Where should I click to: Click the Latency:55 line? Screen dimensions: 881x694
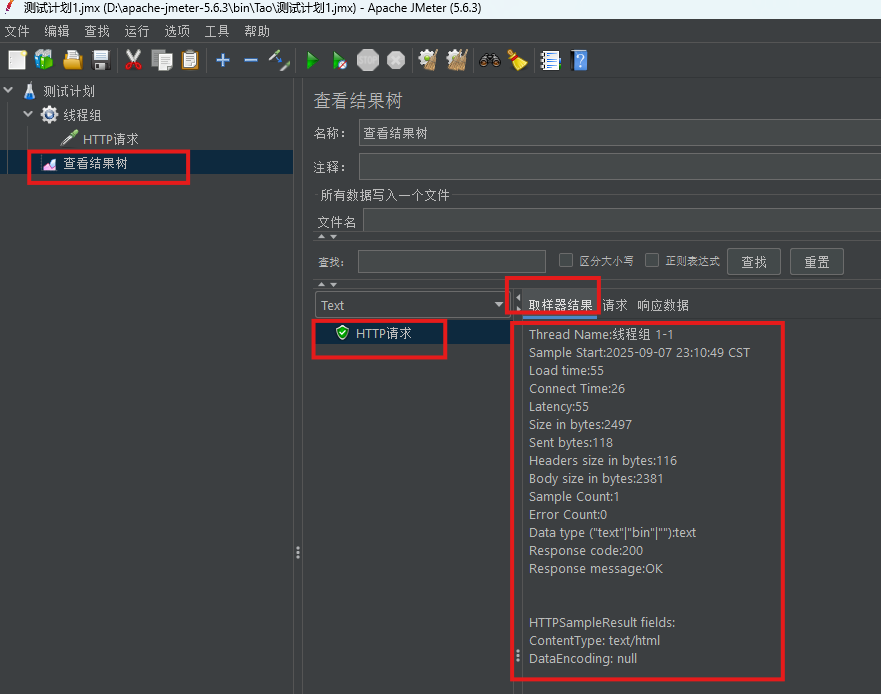[559, 406]
